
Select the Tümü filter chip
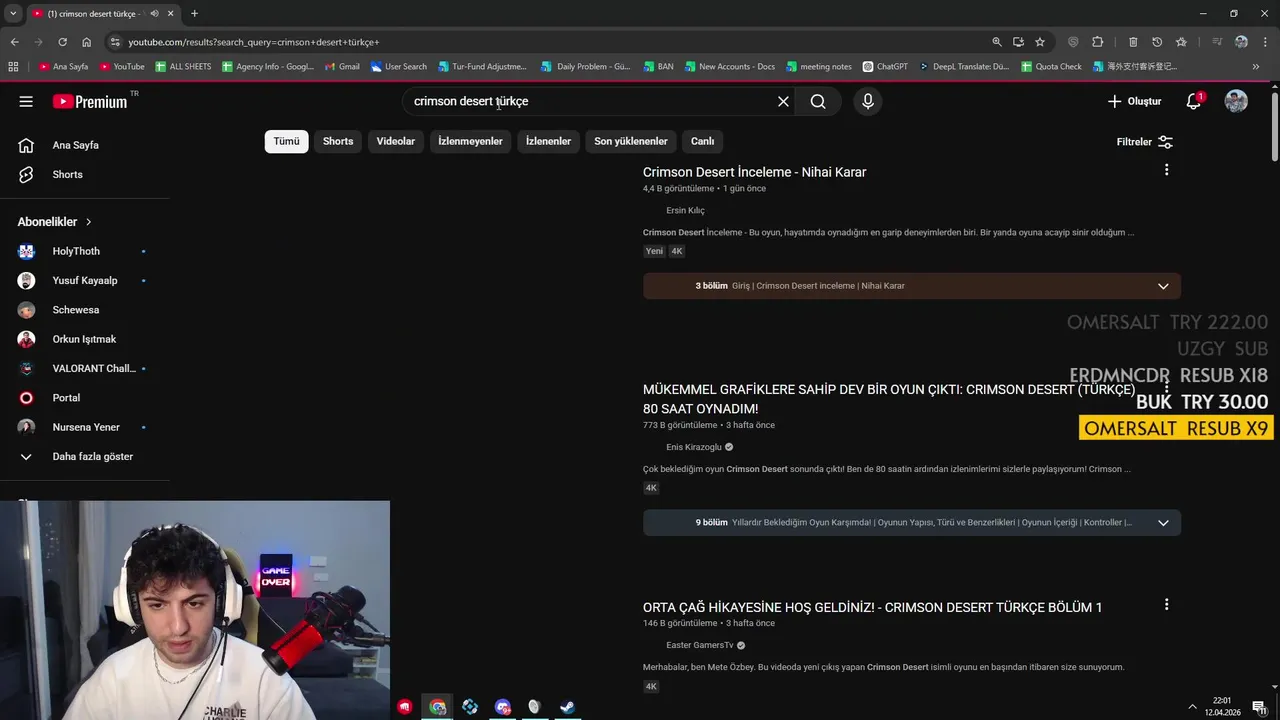[286, 141]
